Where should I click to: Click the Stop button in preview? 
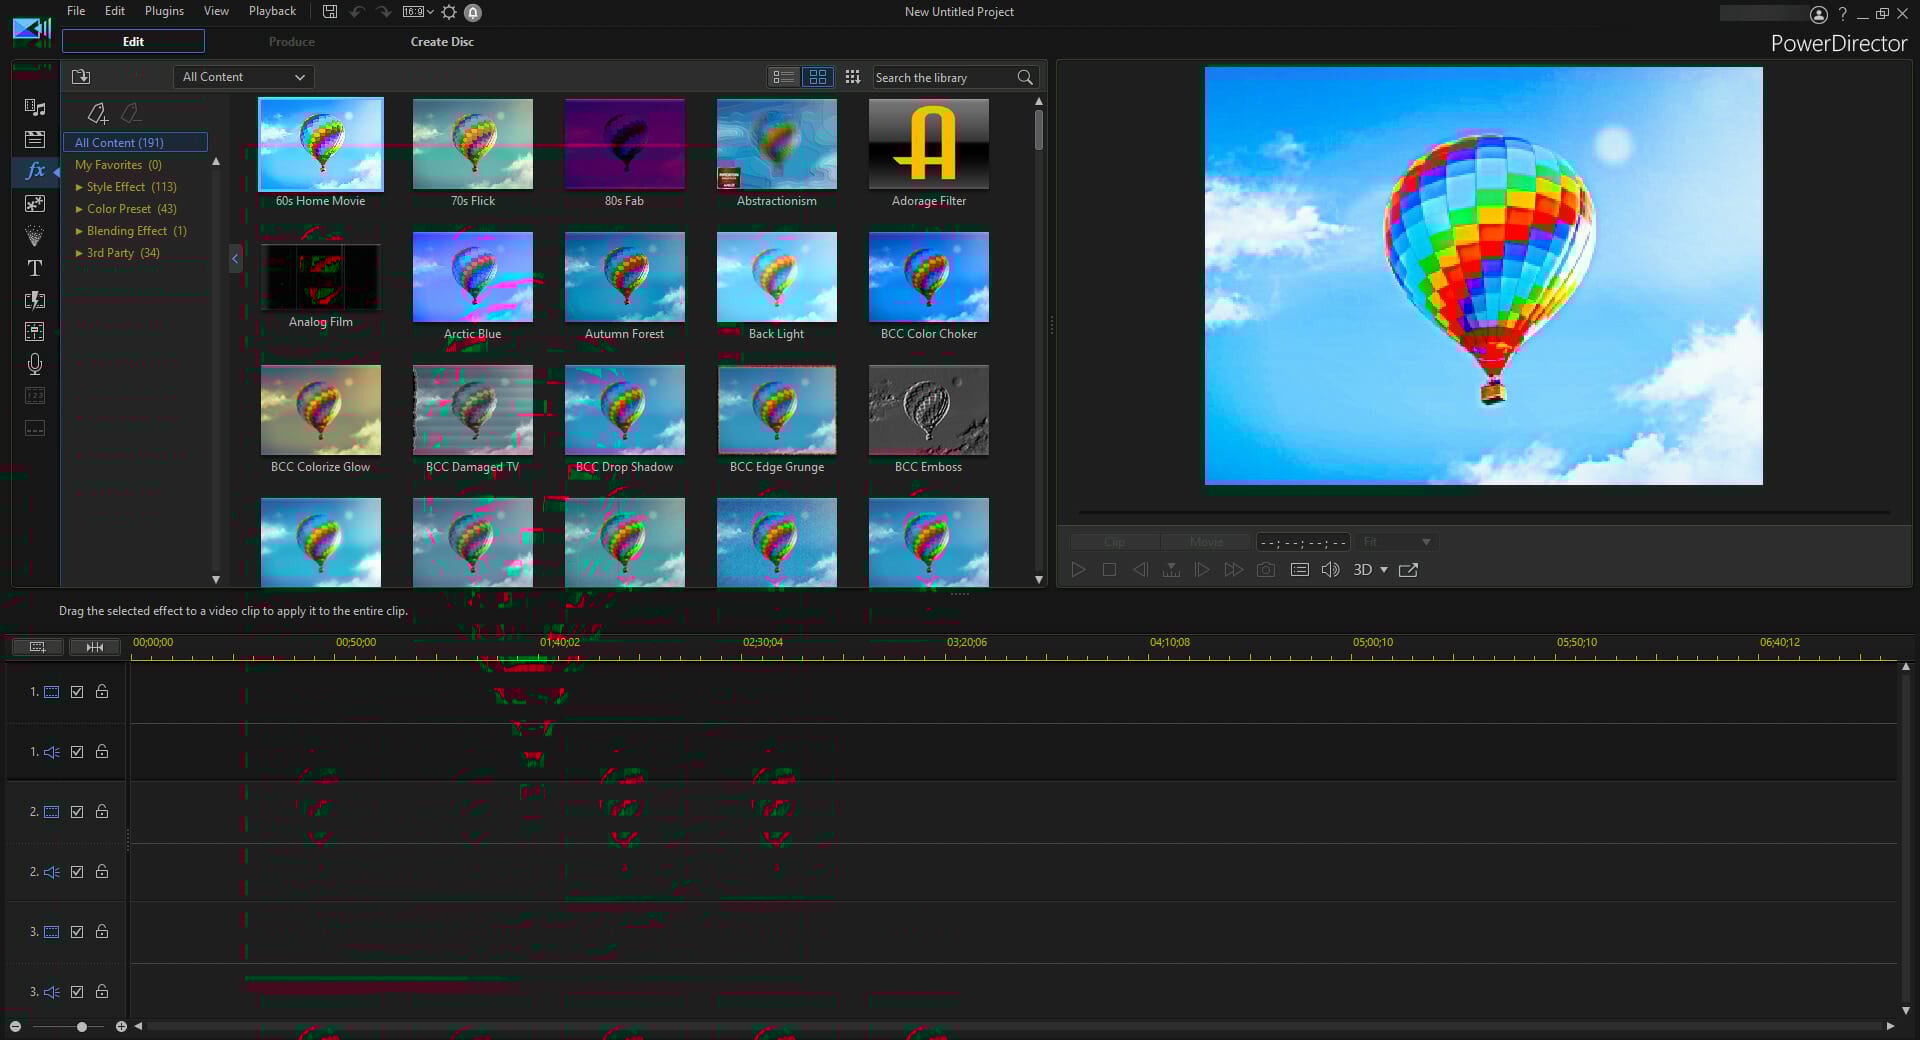click(1109, 569)
